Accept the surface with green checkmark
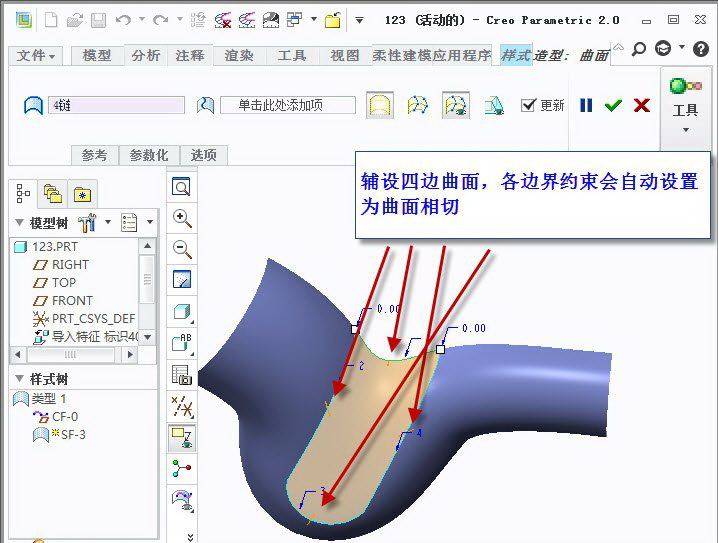Viewport: 718px width, 543px height. tap(613, 105)
